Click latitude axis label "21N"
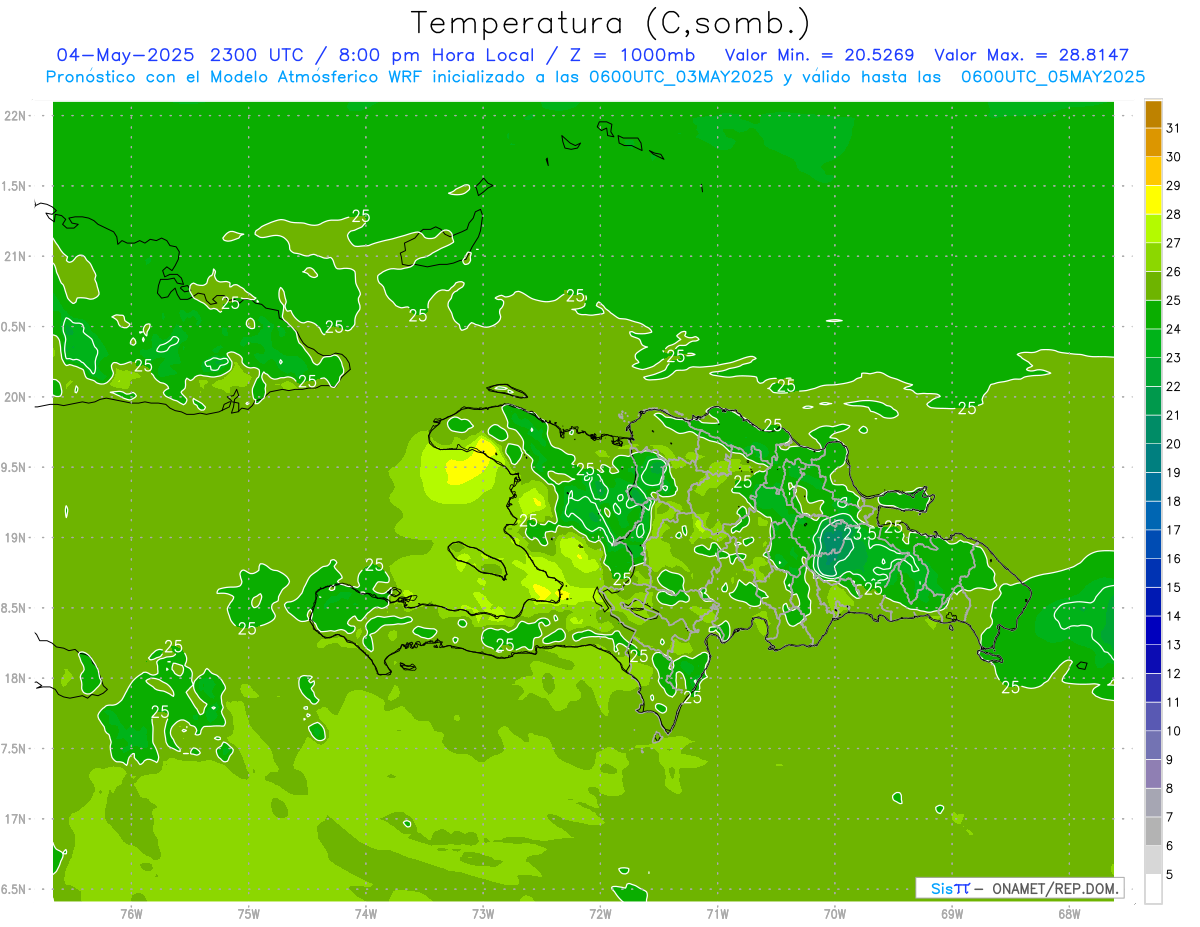 tap(14, 256)
